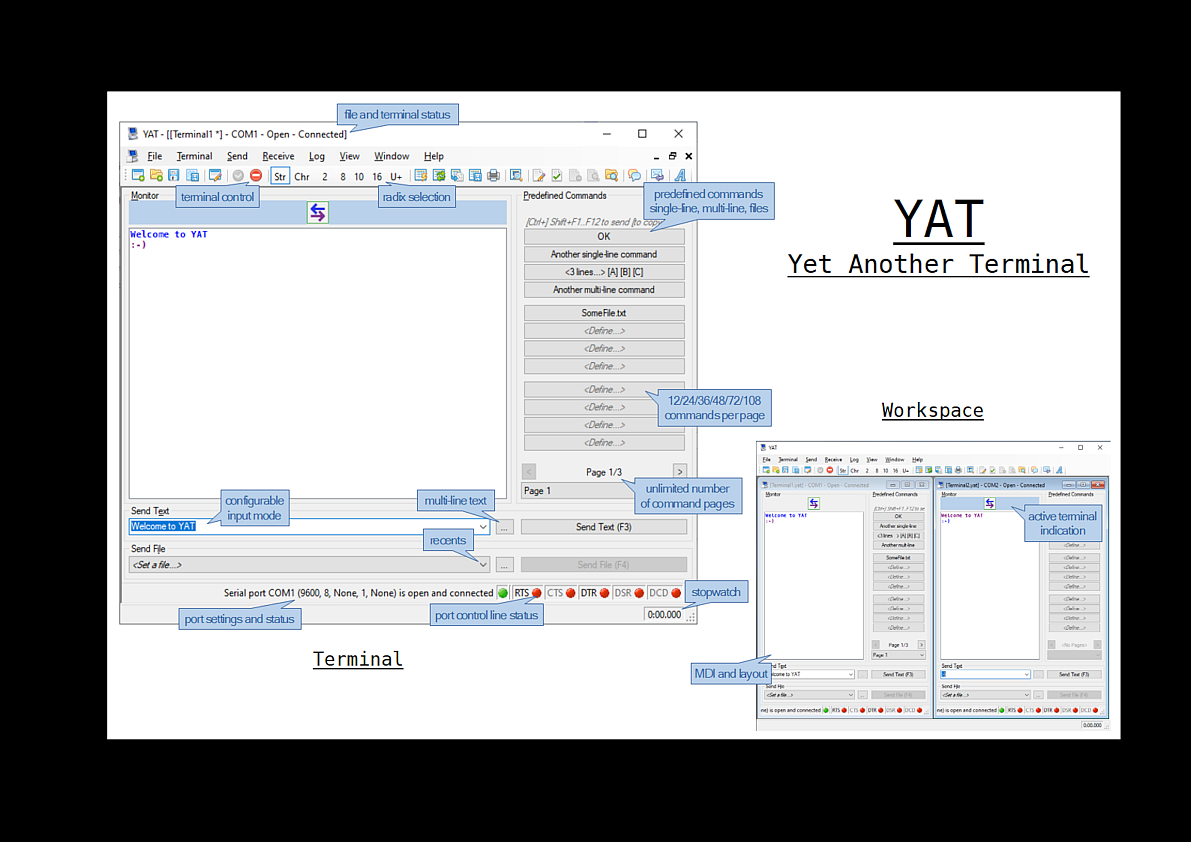This screenshot has width=1191, height=842.
Task: Open the Help menu
Action: click(434, 156)
